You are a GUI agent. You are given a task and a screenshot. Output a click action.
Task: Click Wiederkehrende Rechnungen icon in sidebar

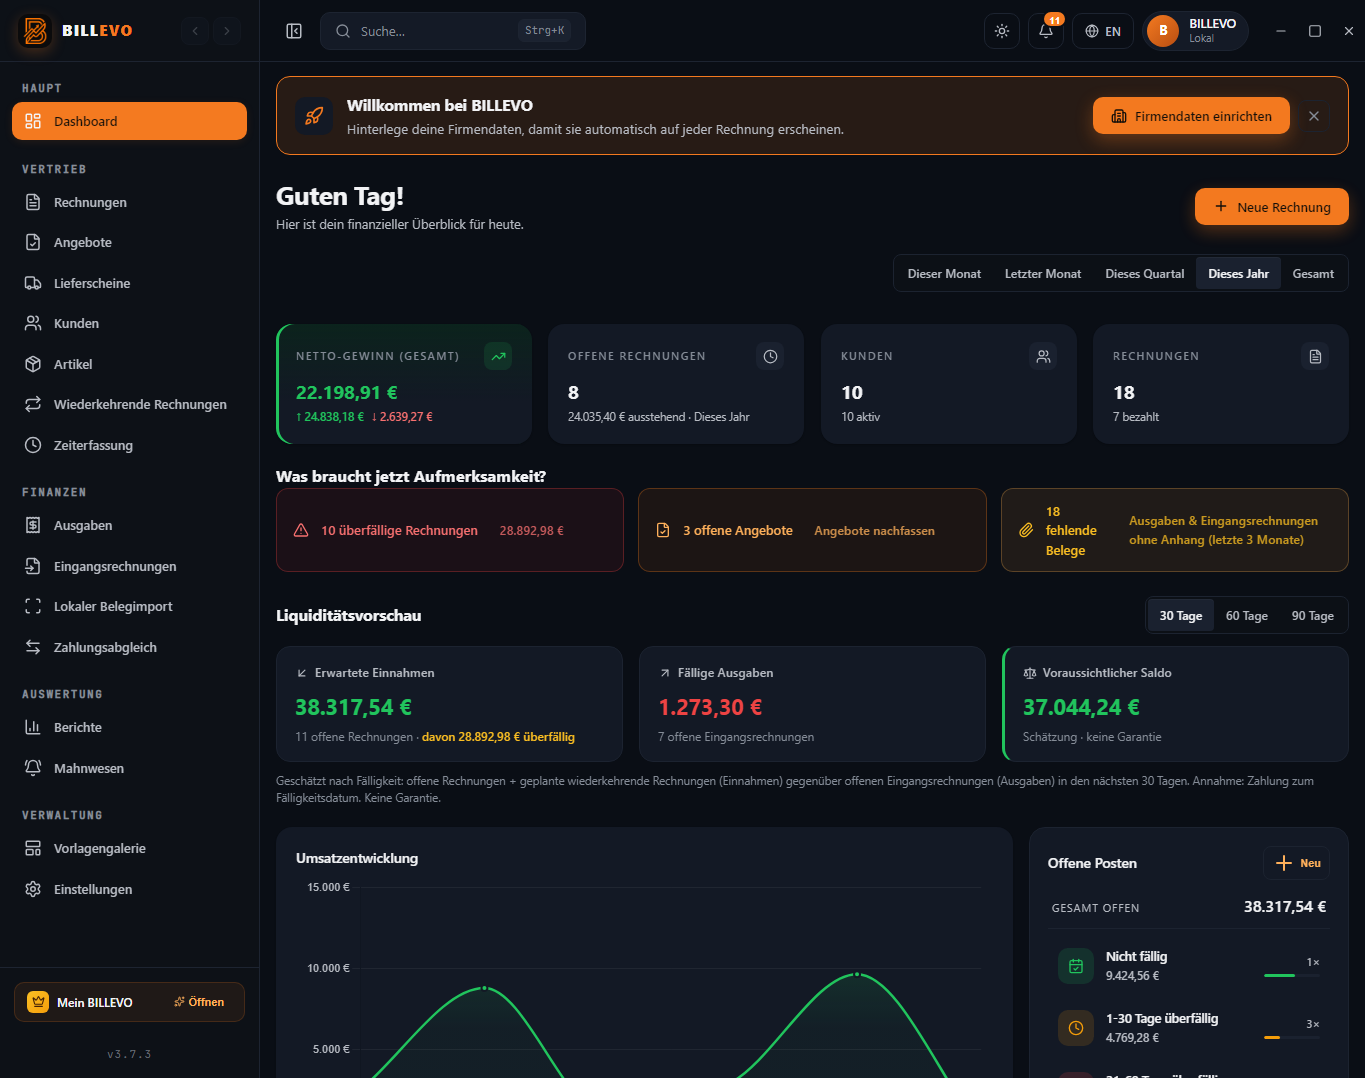[33, 404]
